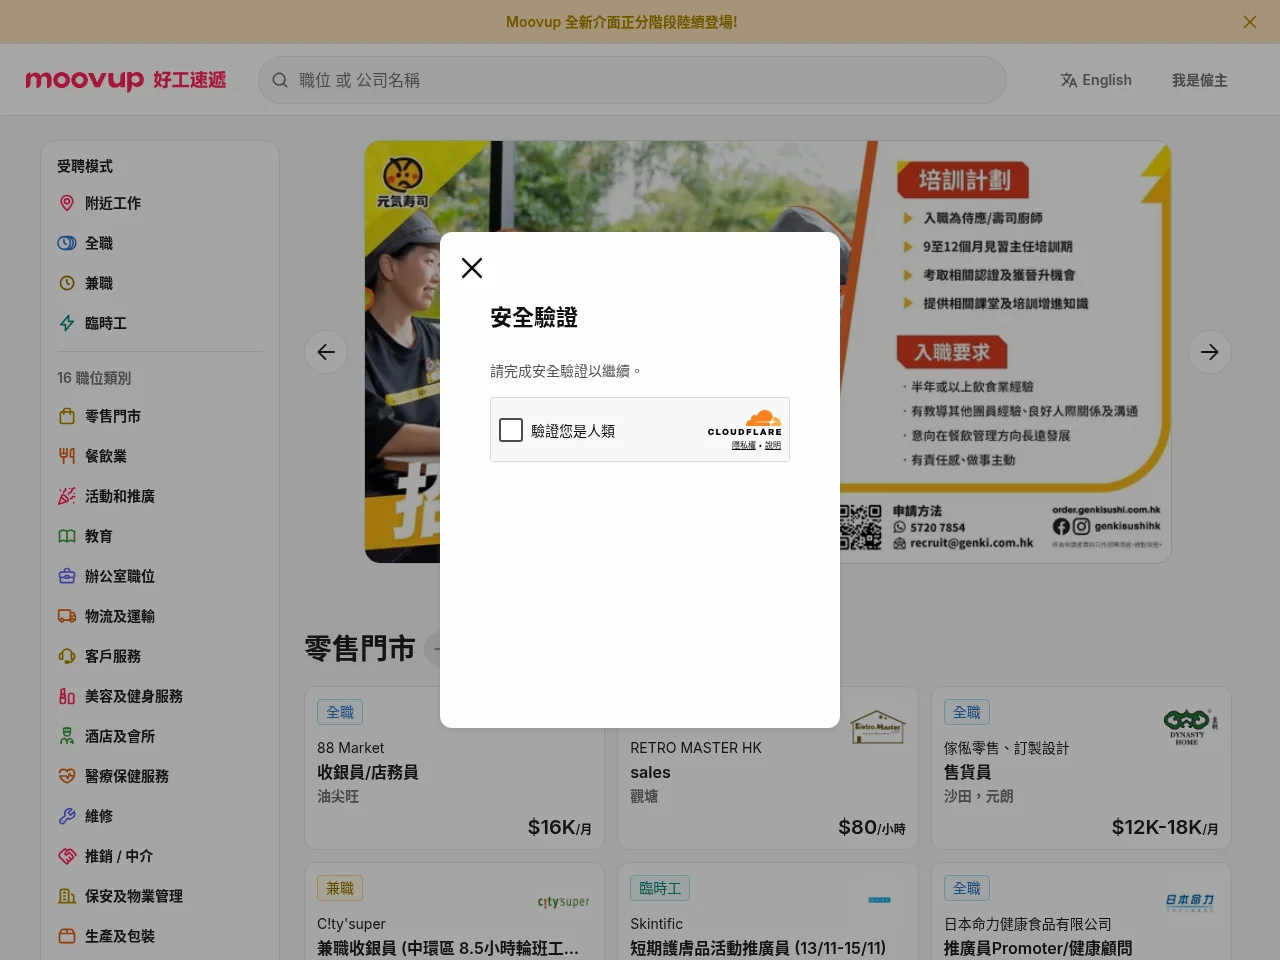The width and height of the screenshot is (1280, 960).
Task: Click the 教育 book icon
Action: point(67,536)
